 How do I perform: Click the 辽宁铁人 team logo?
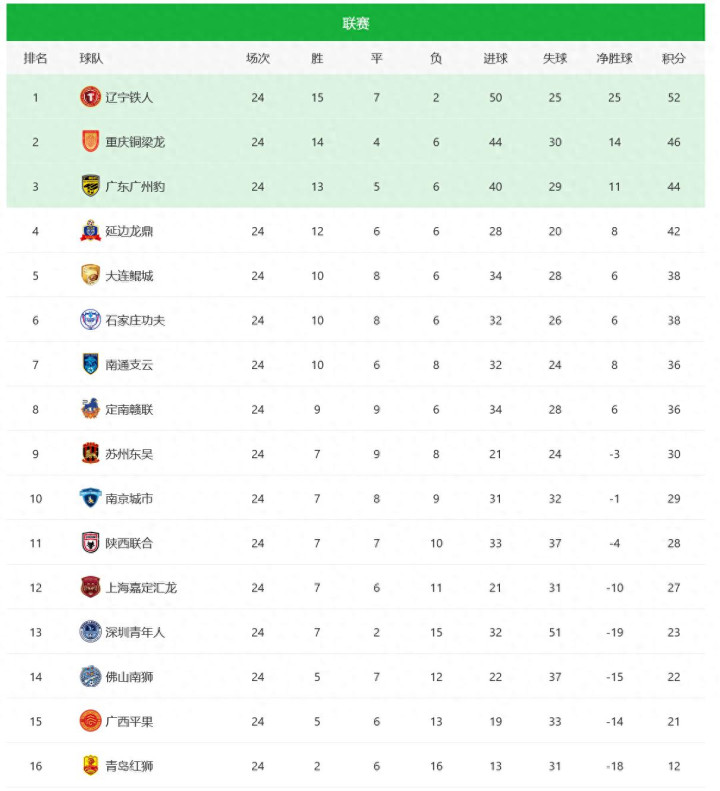[91, 97]
